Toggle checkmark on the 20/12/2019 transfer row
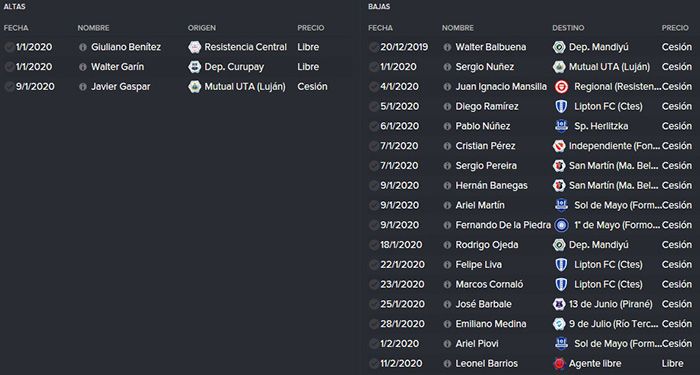 pyautogui.click(x=374, y=47)
